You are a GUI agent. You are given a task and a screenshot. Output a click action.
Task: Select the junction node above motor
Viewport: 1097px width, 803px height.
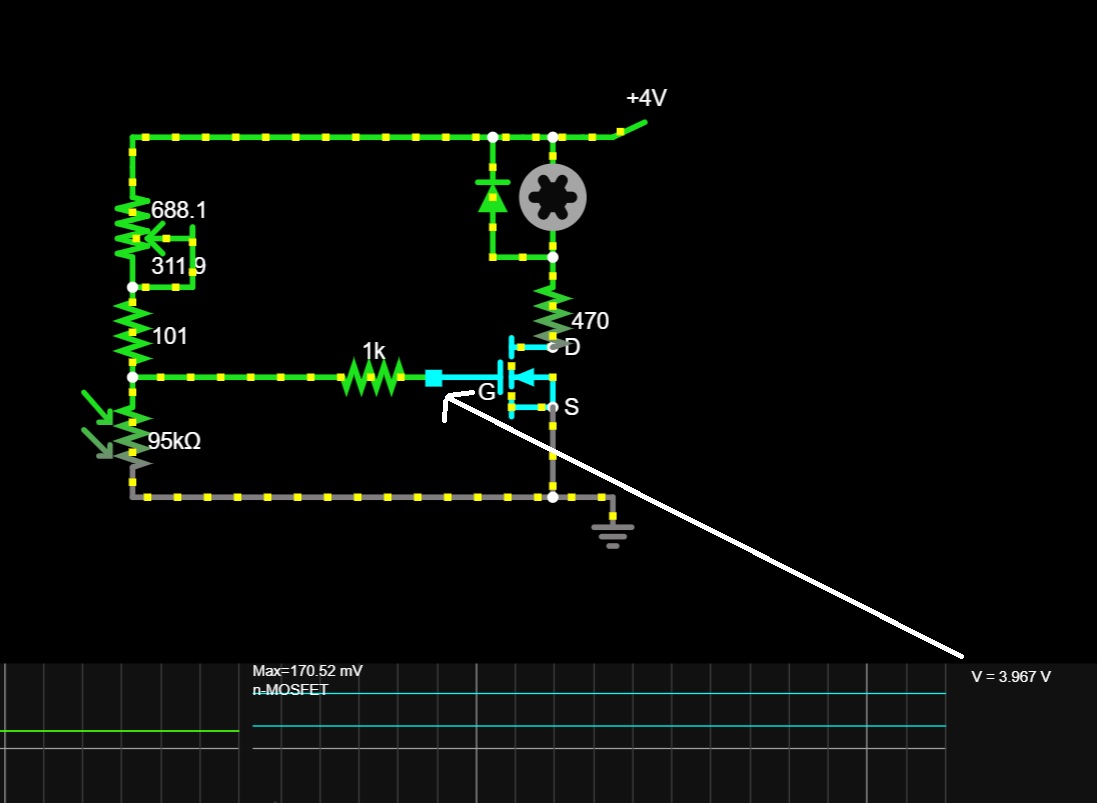coord(553,137)
